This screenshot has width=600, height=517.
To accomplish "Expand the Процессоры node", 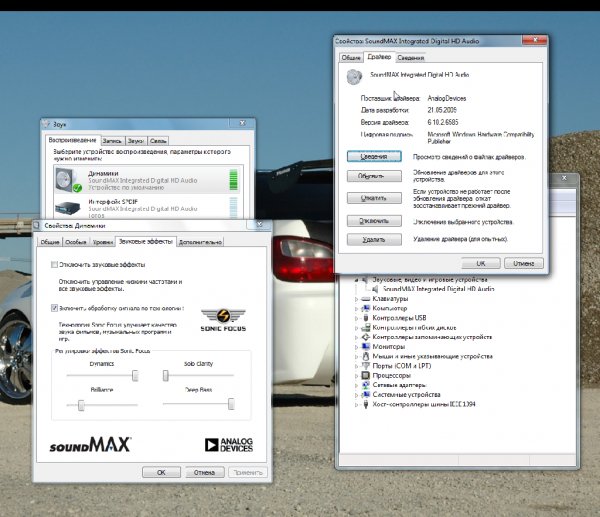I will pos(357,376).
